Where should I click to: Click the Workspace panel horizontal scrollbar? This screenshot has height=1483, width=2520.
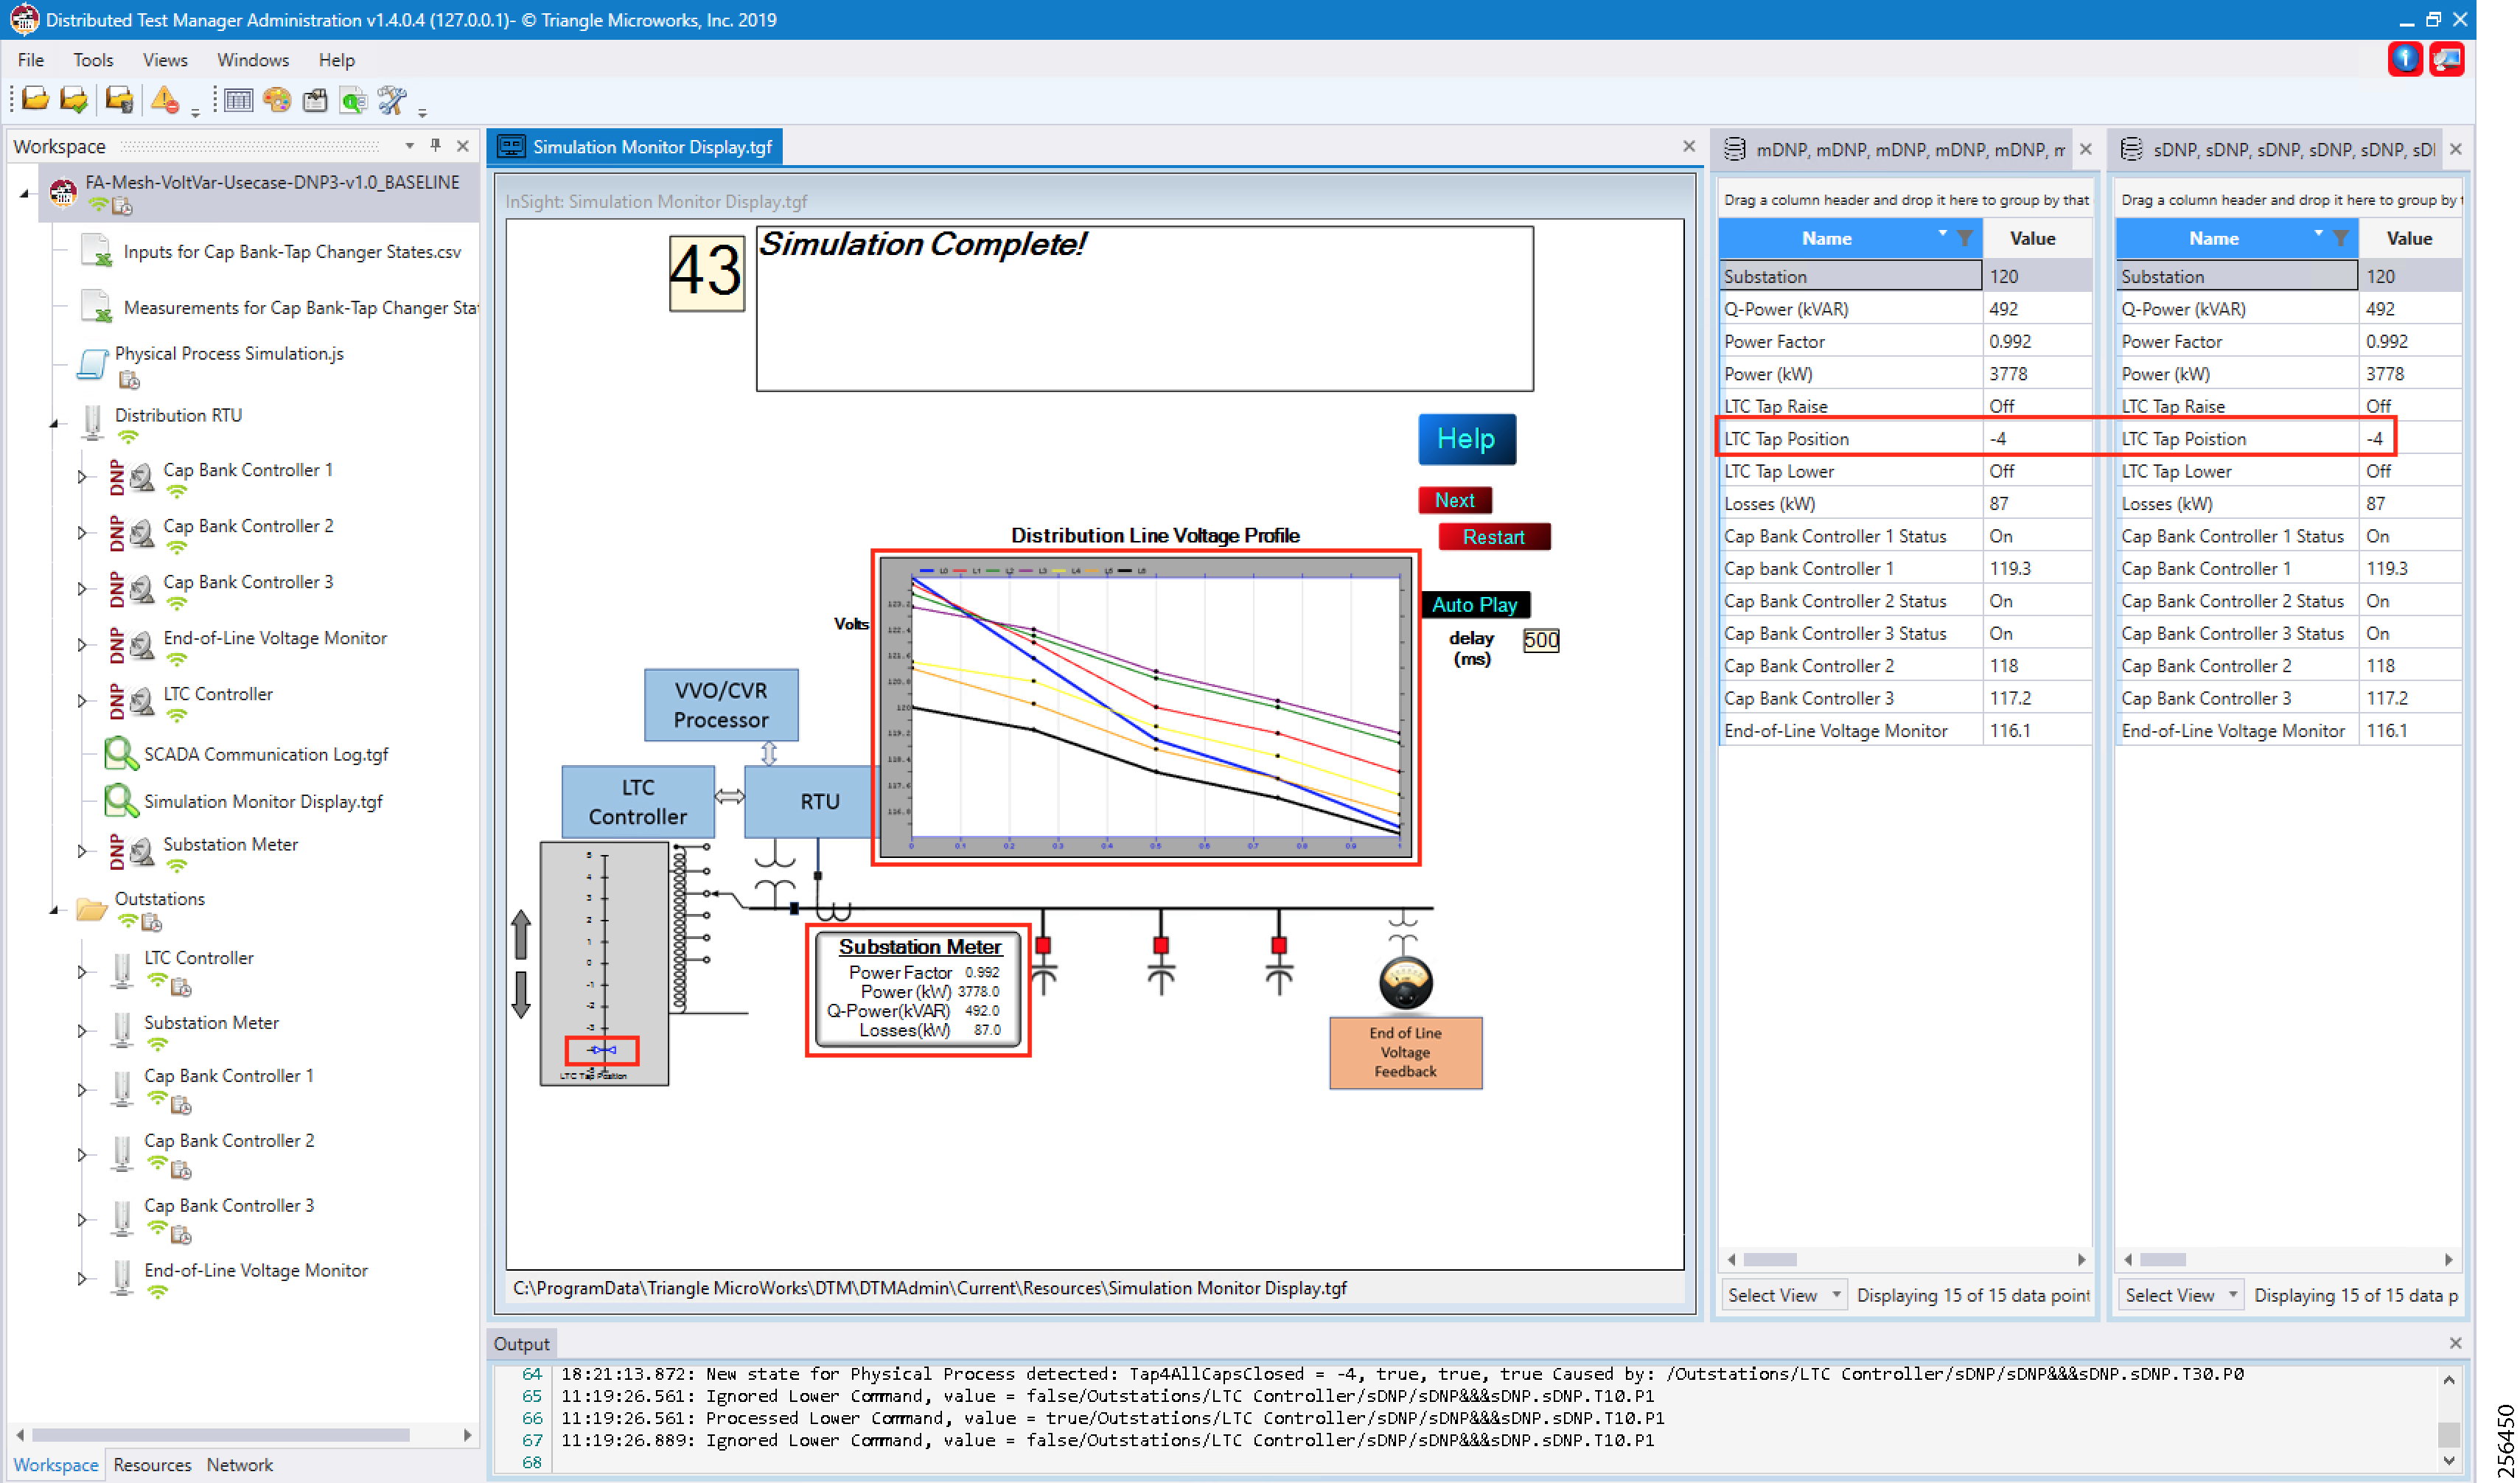[221, 1434]
